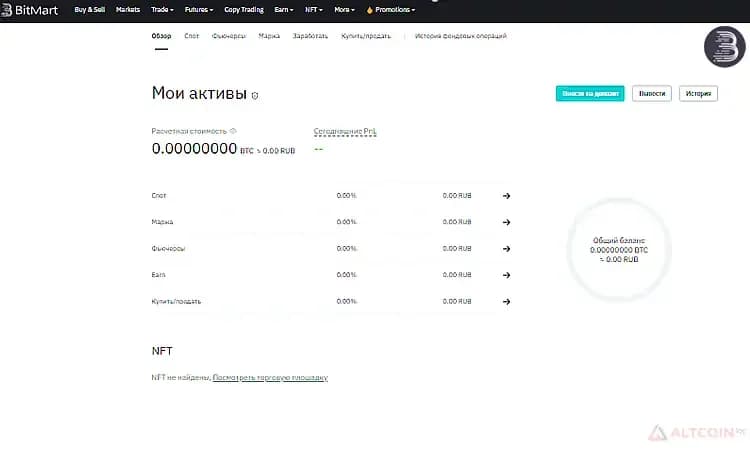Click the Купить/продать row label
Image resolution: width=750 pixels, height=450 pixels.
click(x=176, y=302)
